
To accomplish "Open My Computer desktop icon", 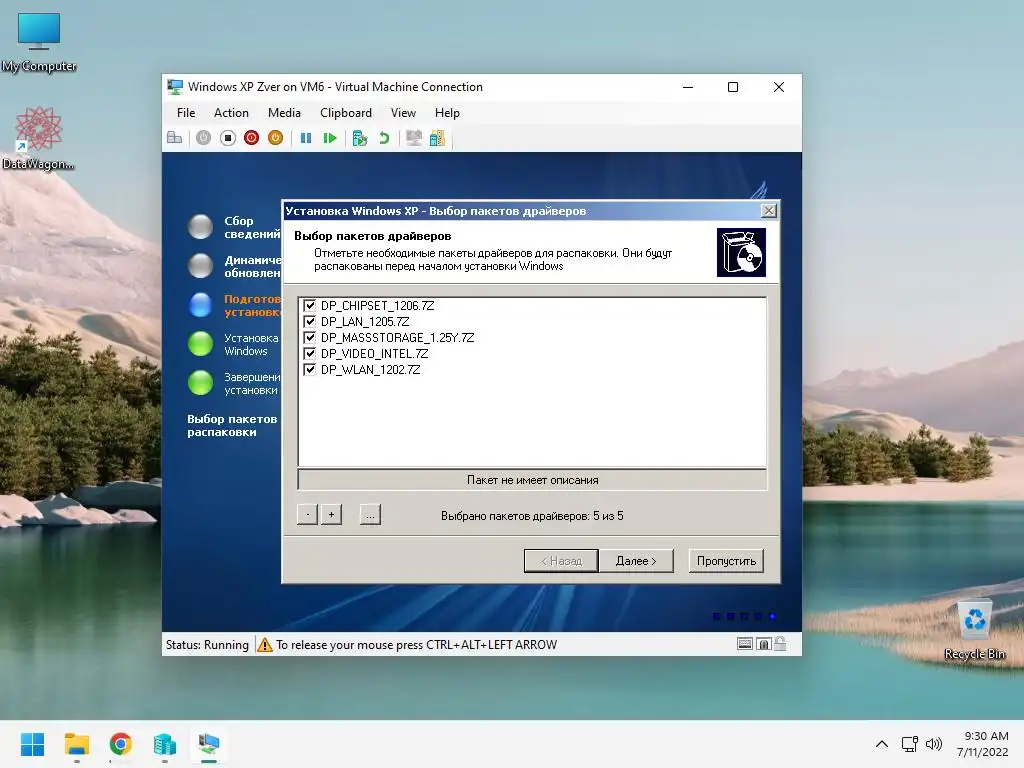I will pyautogui.click(x=39, y=42).
